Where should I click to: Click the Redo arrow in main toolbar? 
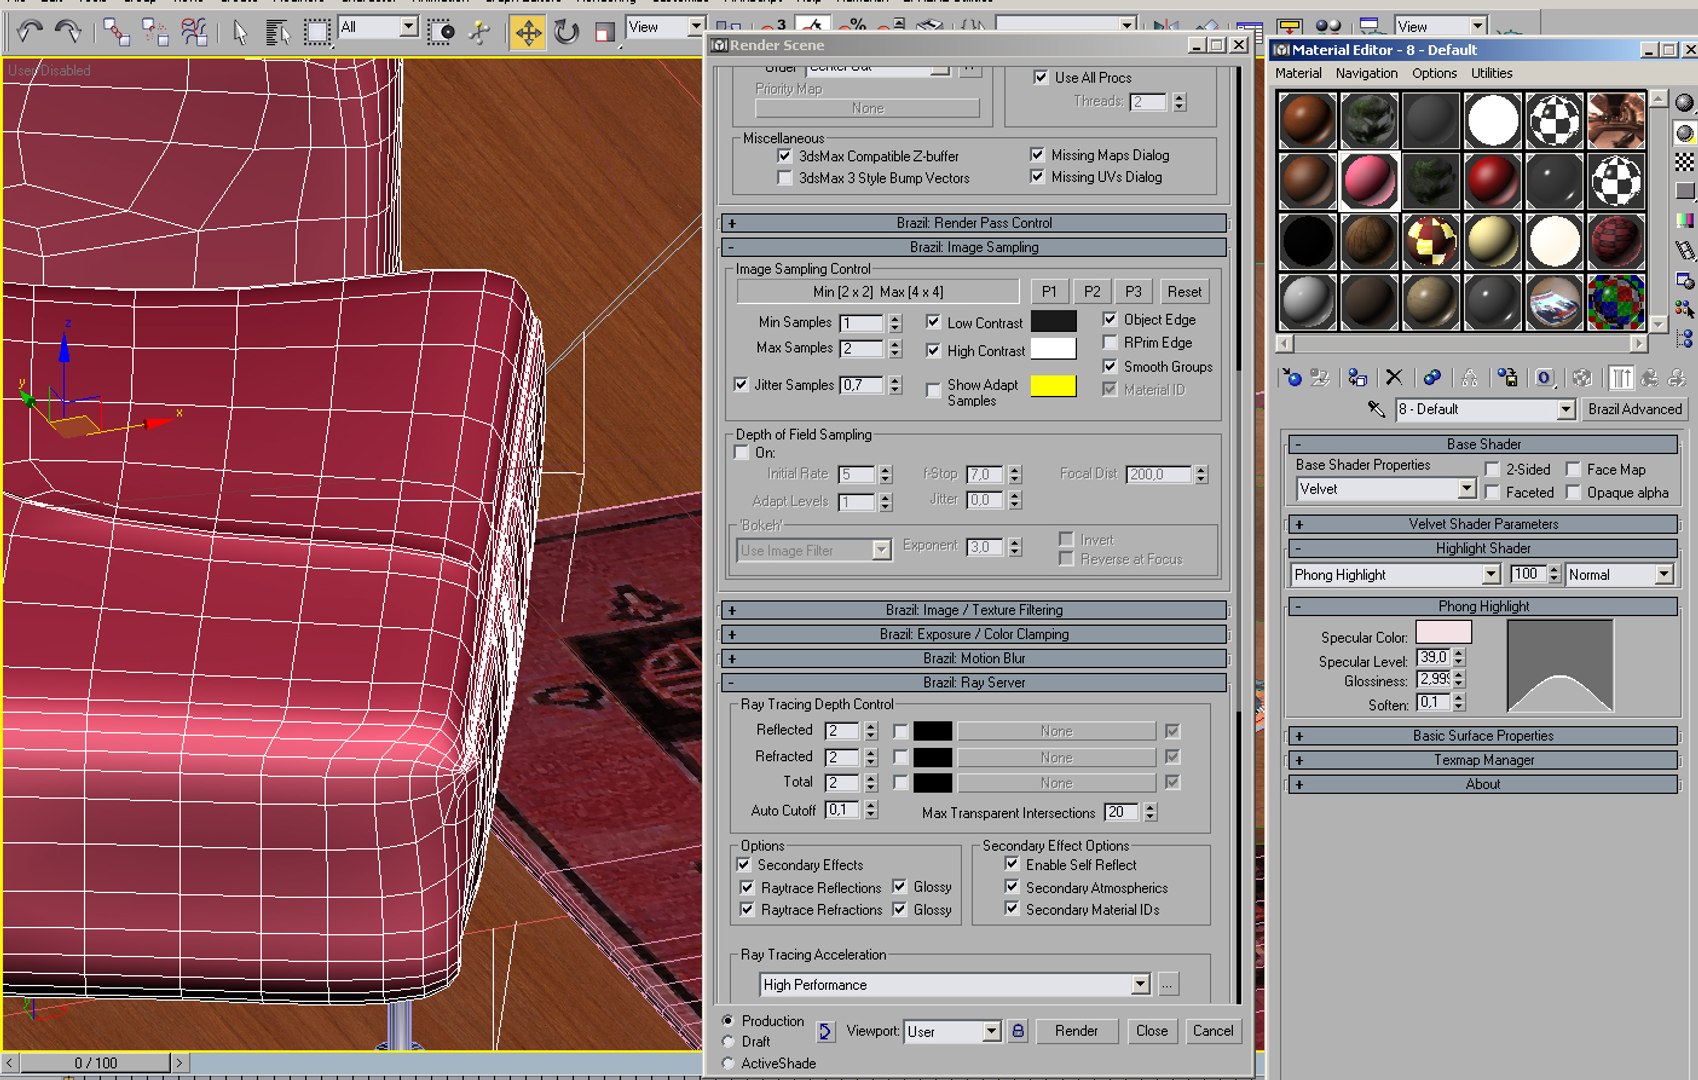click(68, 31)
